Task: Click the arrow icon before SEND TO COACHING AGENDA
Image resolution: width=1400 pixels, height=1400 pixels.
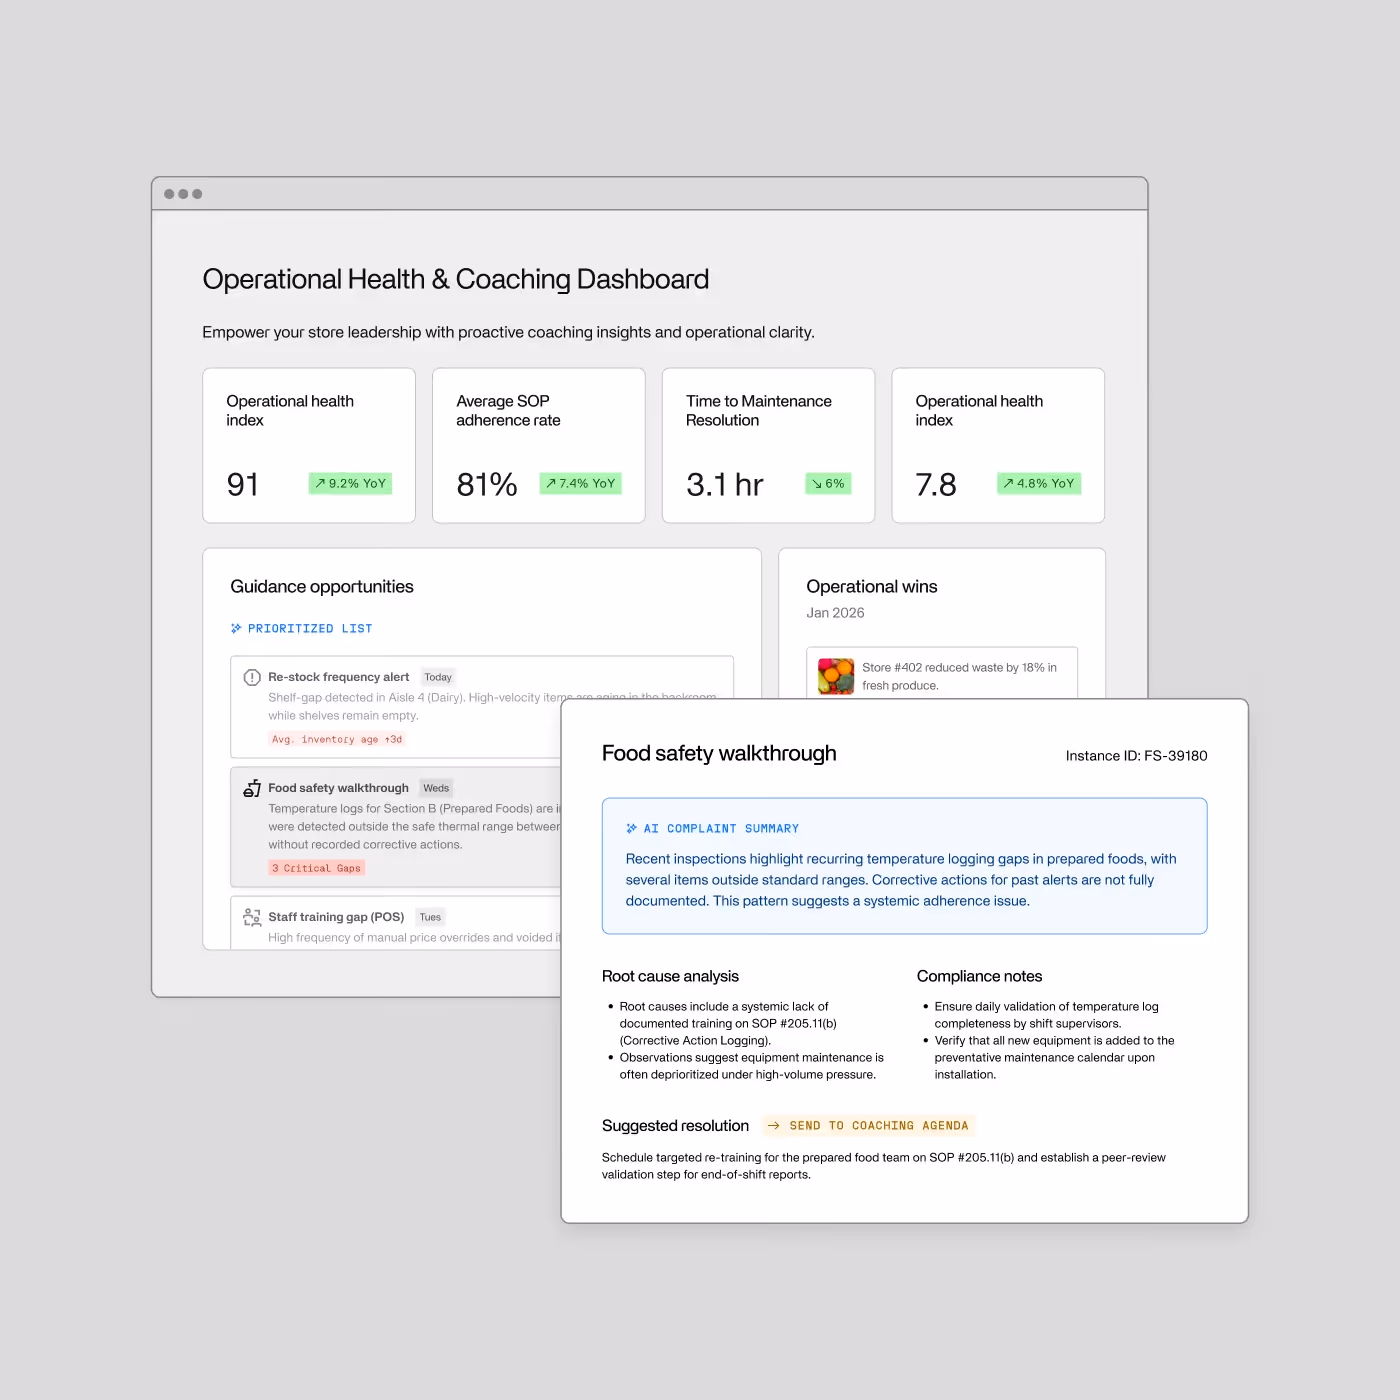Action: coord(774,1125)
